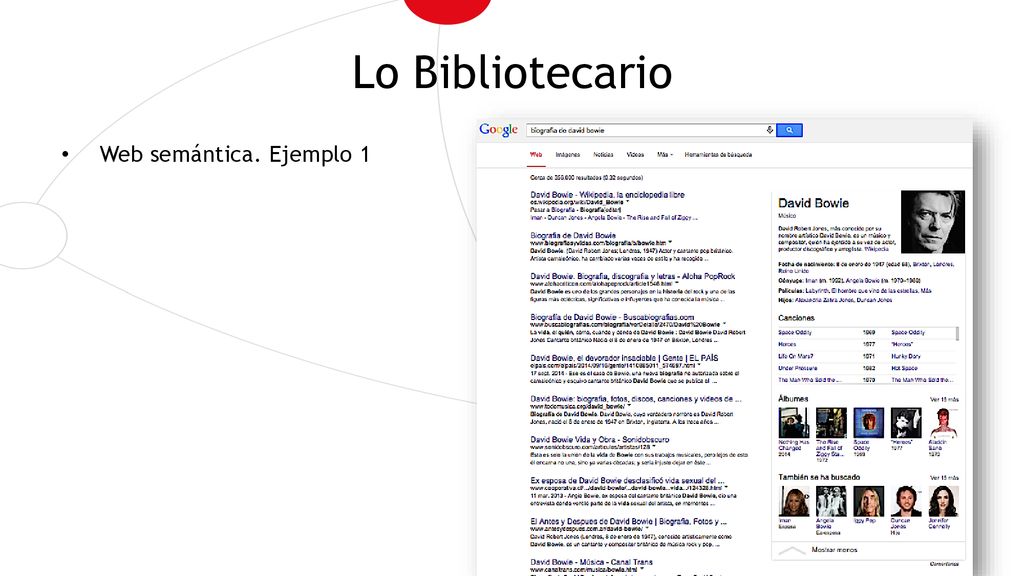Switch to the Noticias tab

[603, 155]
